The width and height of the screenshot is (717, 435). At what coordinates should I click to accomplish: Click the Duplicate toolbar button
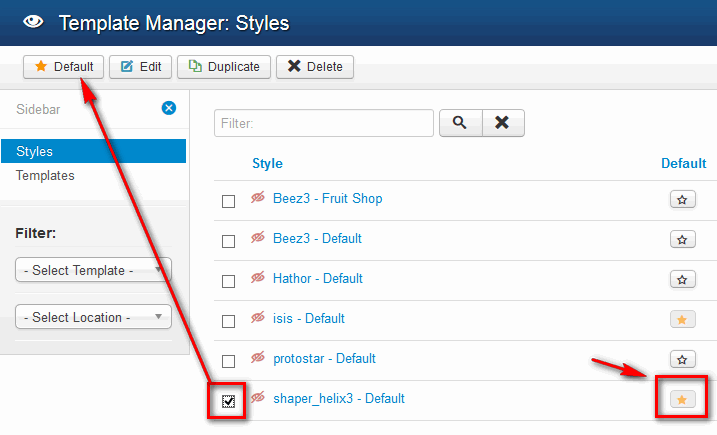(223, 67)
